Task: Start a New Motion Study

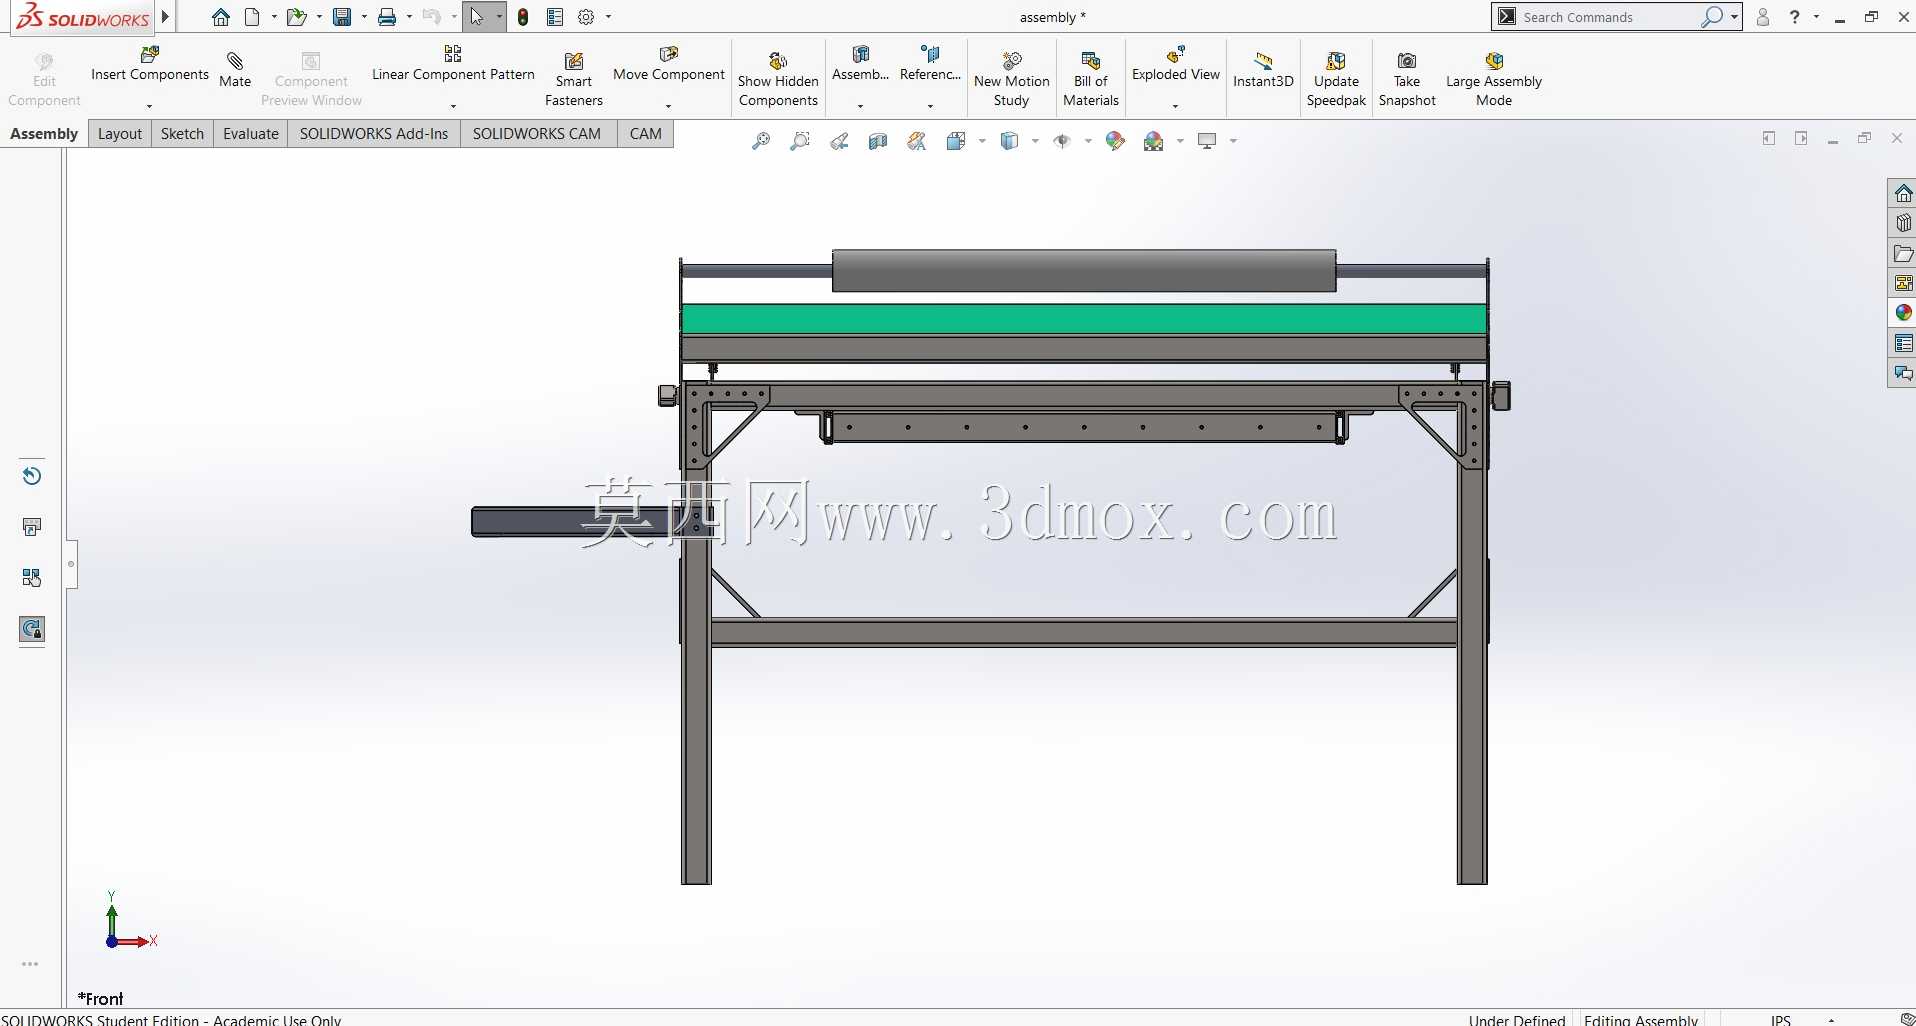Action: (x=1012, y=79)
